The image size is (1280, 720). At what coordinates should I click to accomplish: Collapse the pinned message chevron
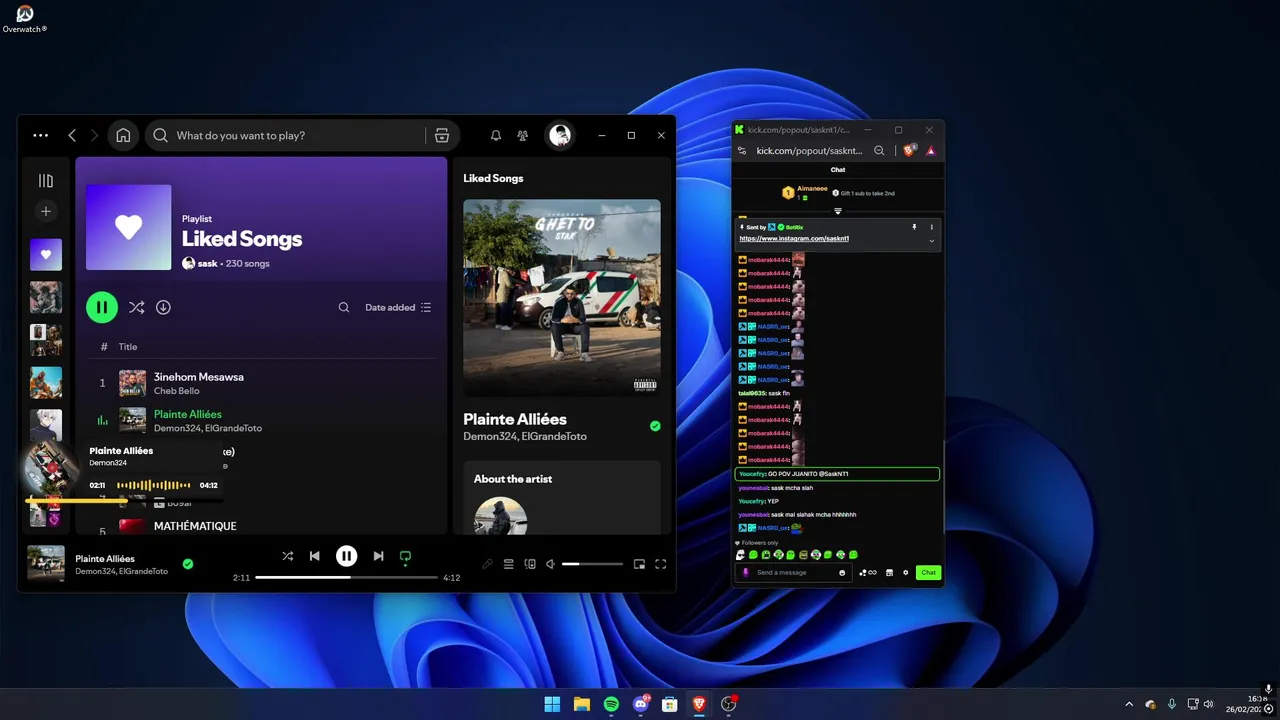point(932,240)
